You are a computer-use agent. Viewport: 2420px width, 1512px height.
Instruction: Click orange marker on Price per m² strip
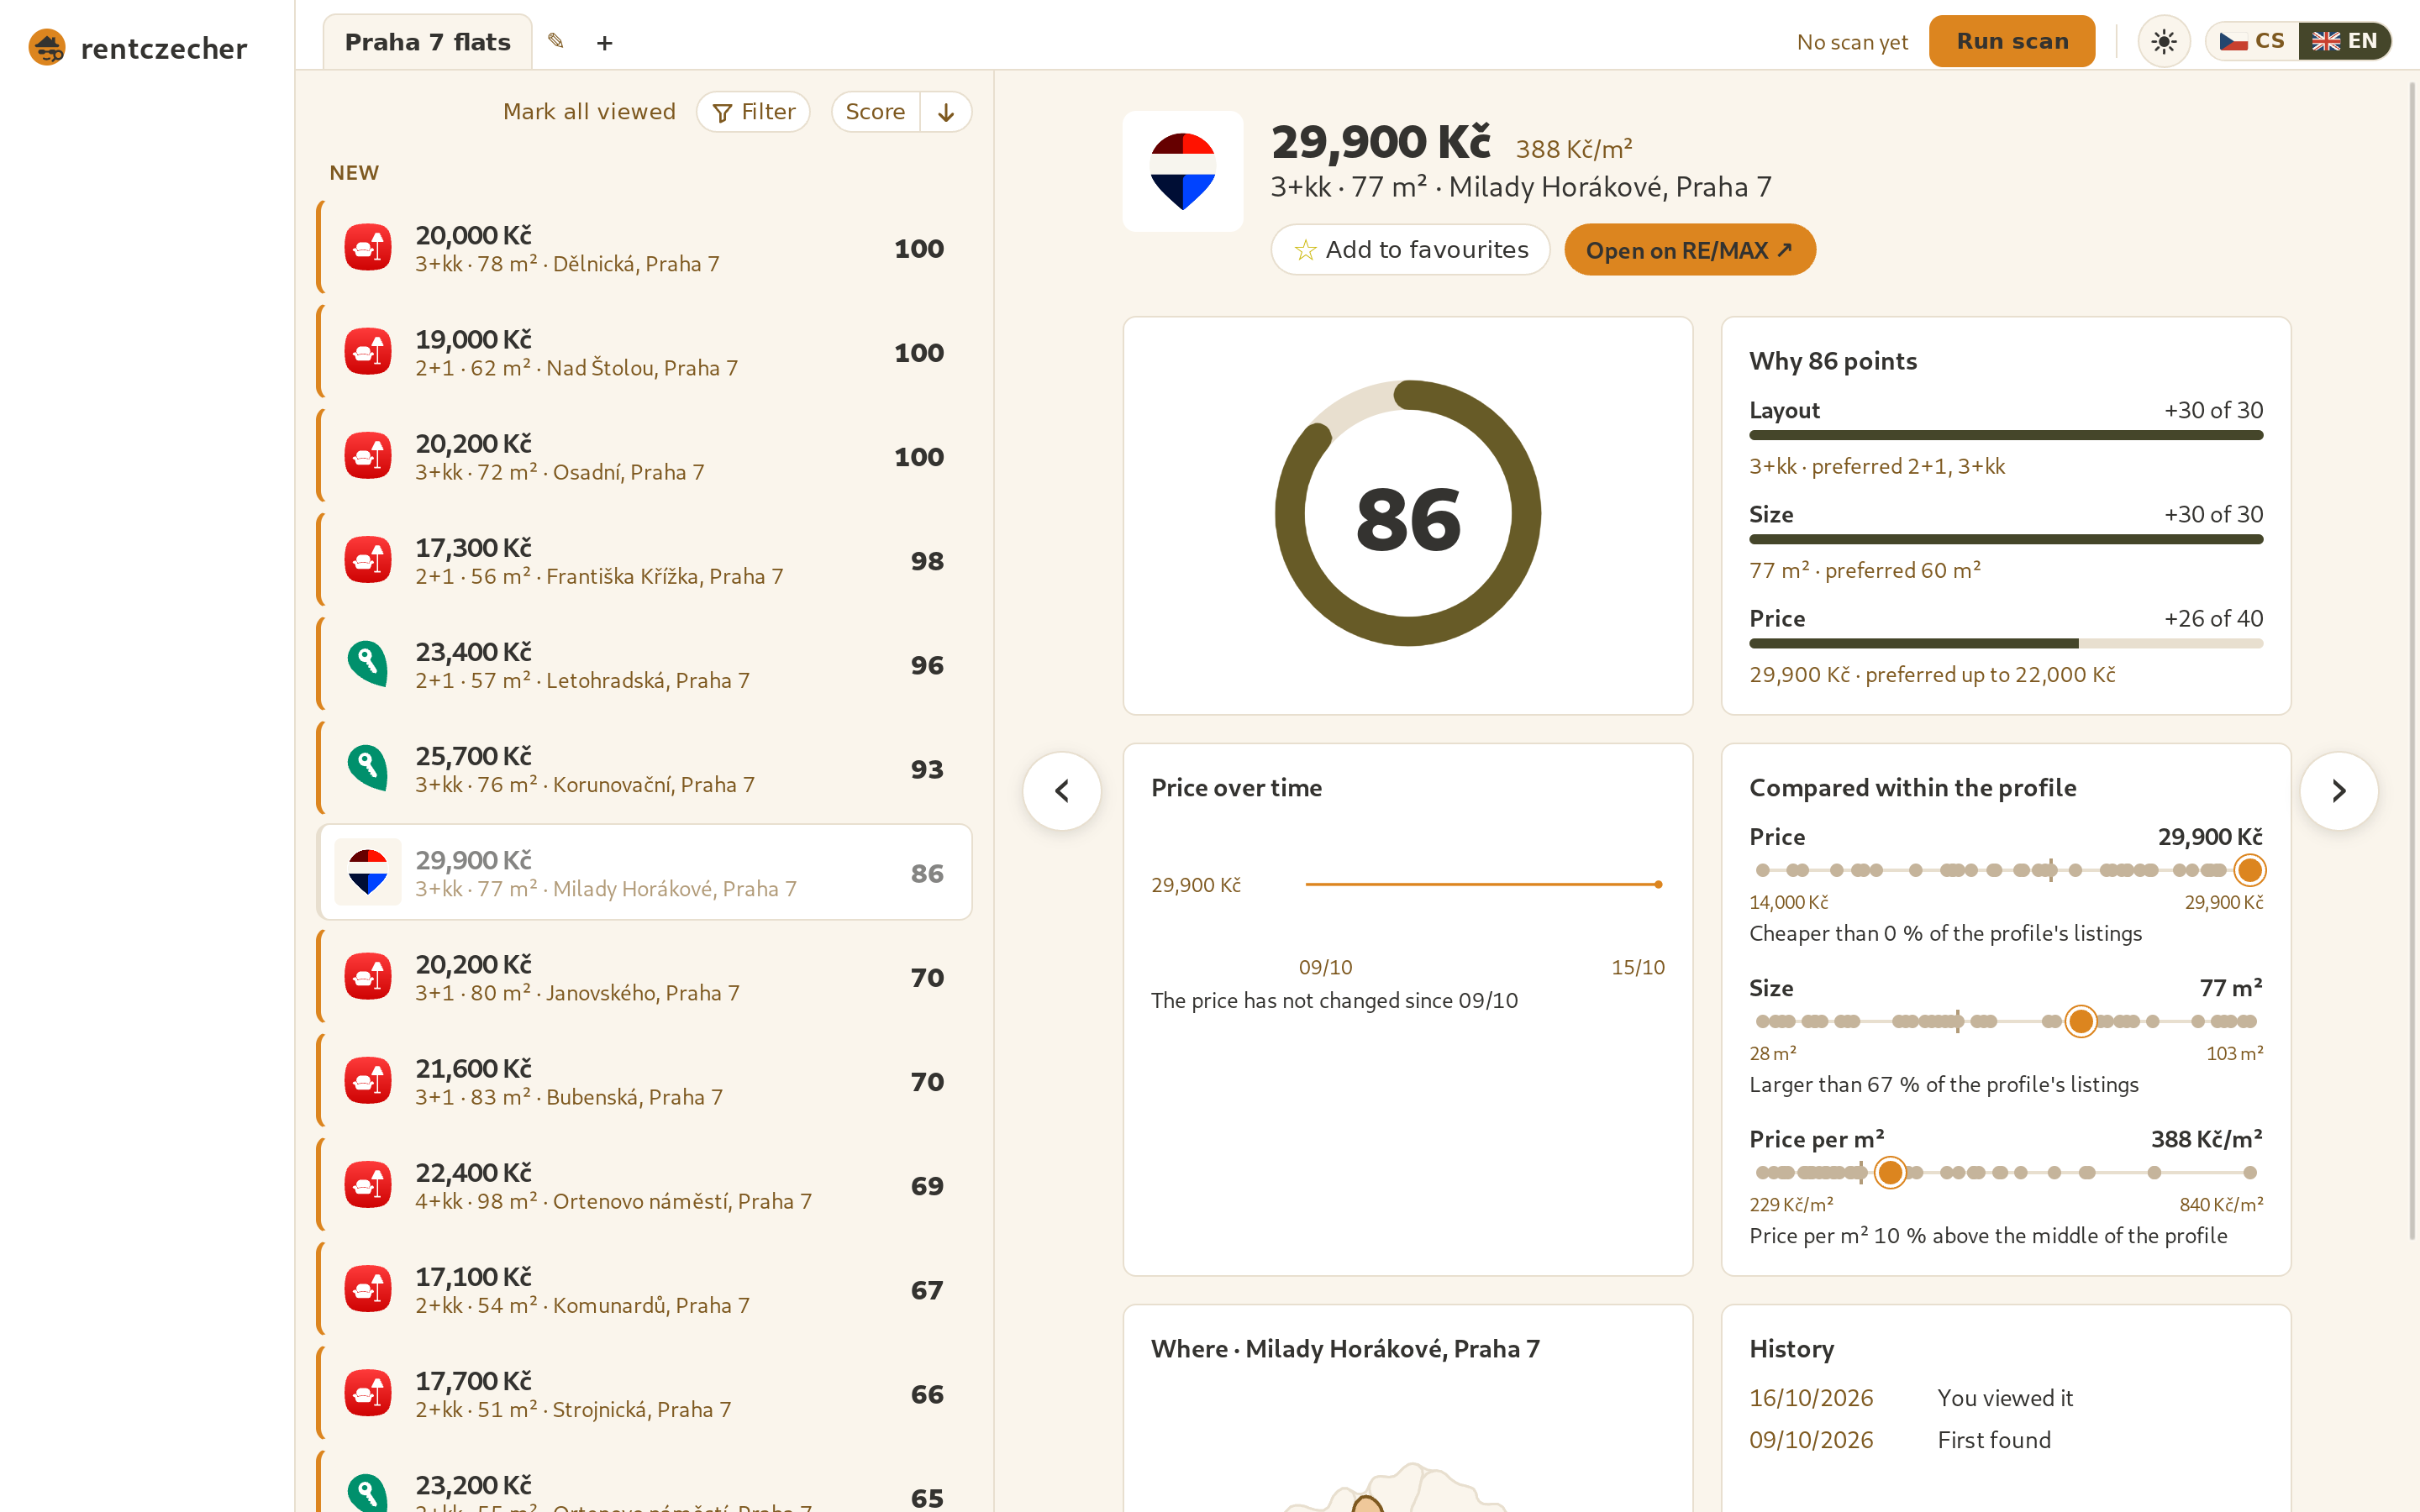click(1890, 1172)
